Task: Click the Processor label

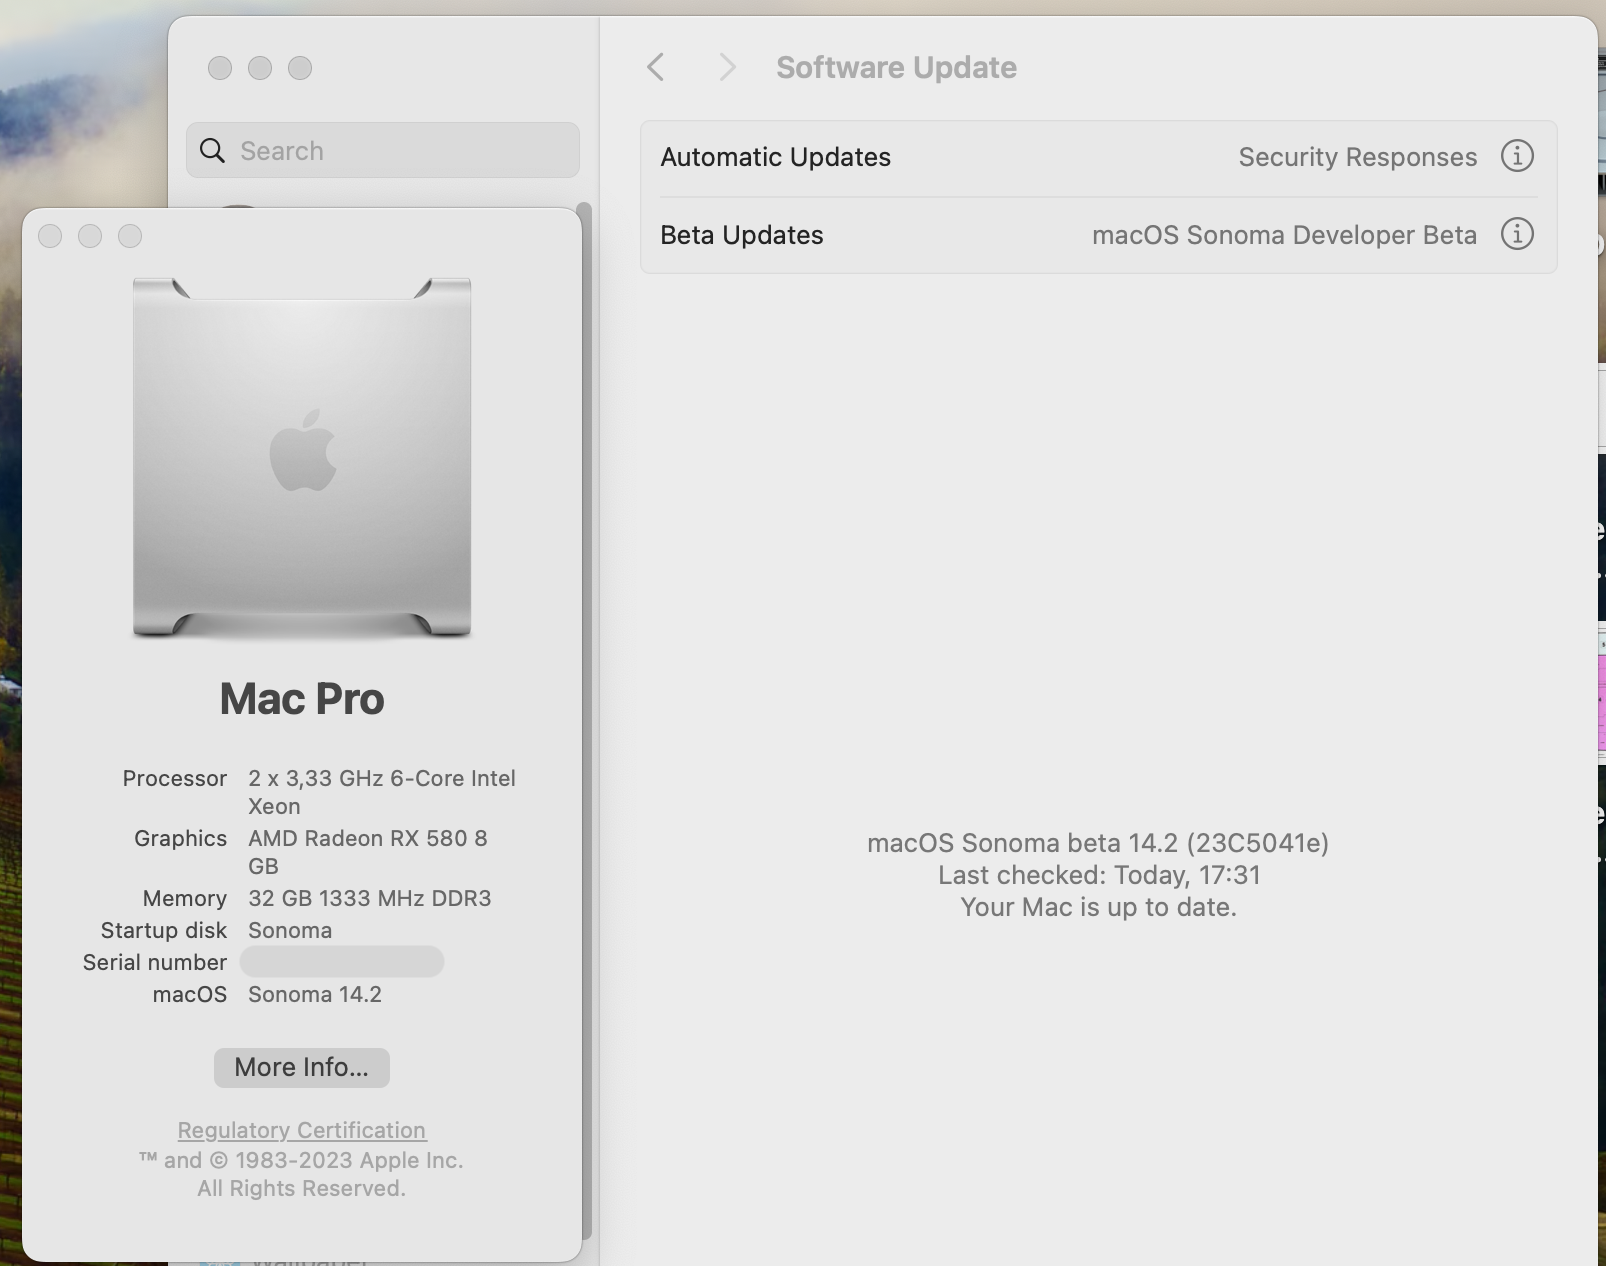Action: tap(175, 778)
